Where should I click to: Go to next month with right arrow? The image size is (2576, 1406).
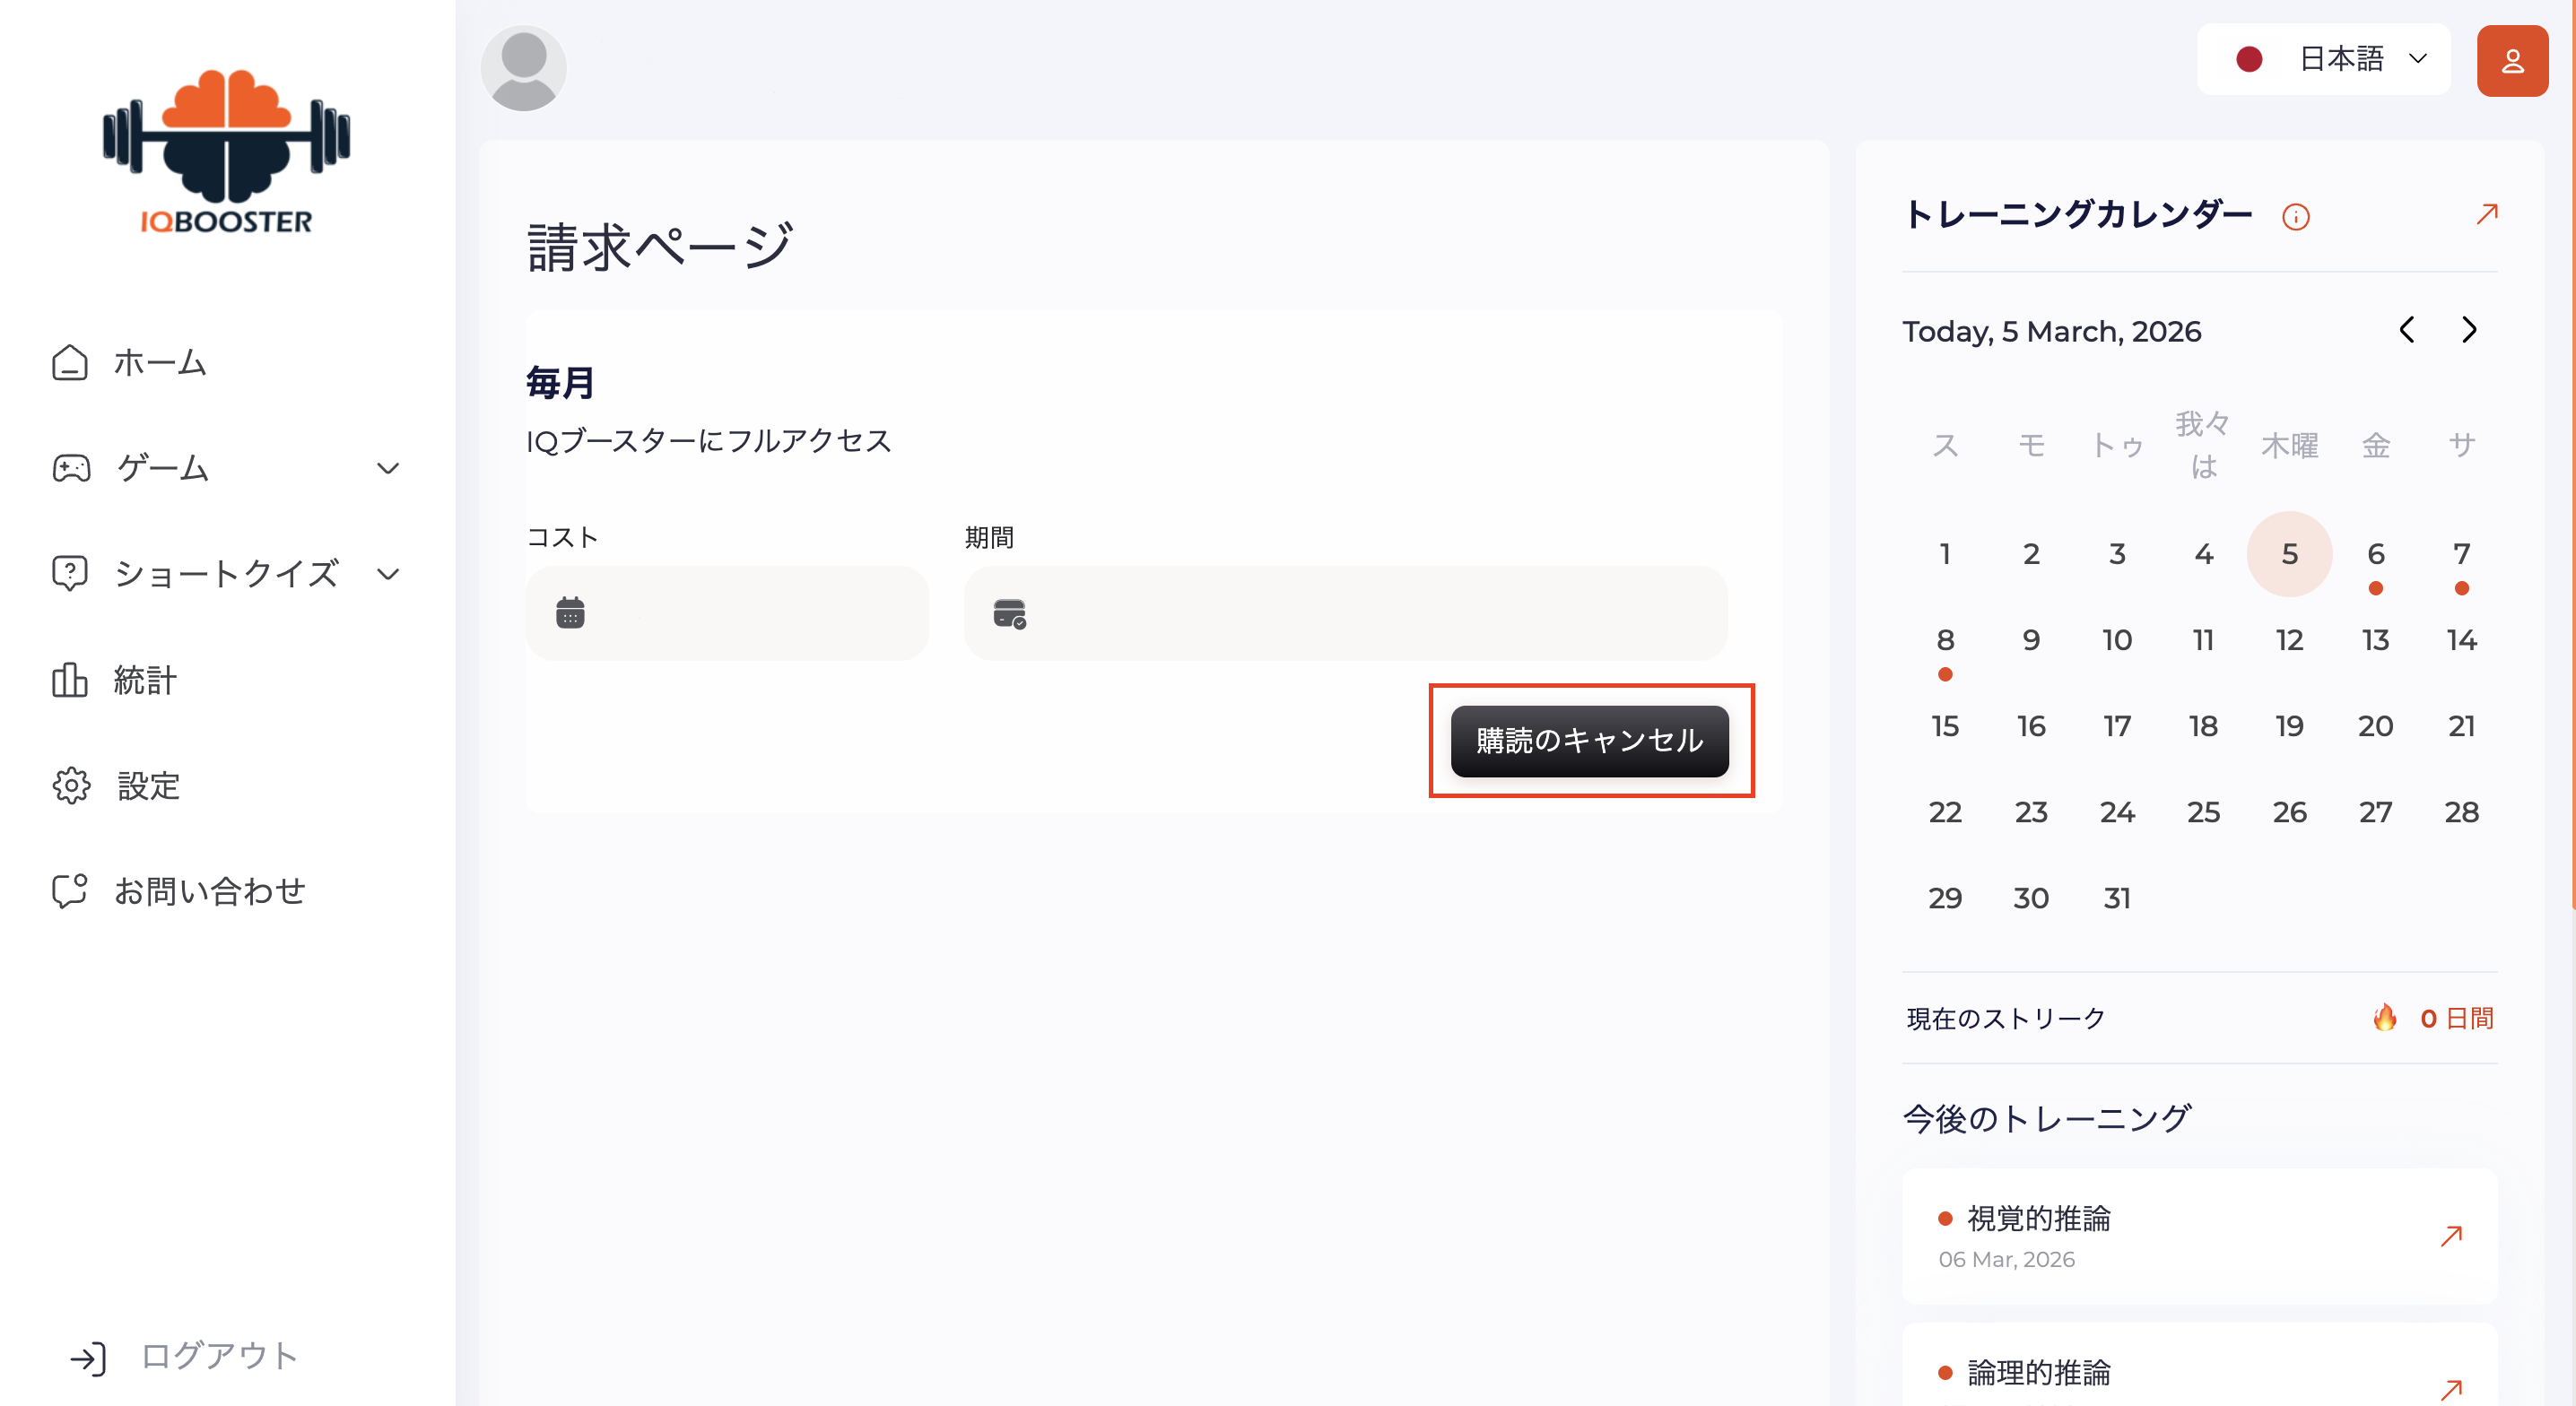point(2469,330)
